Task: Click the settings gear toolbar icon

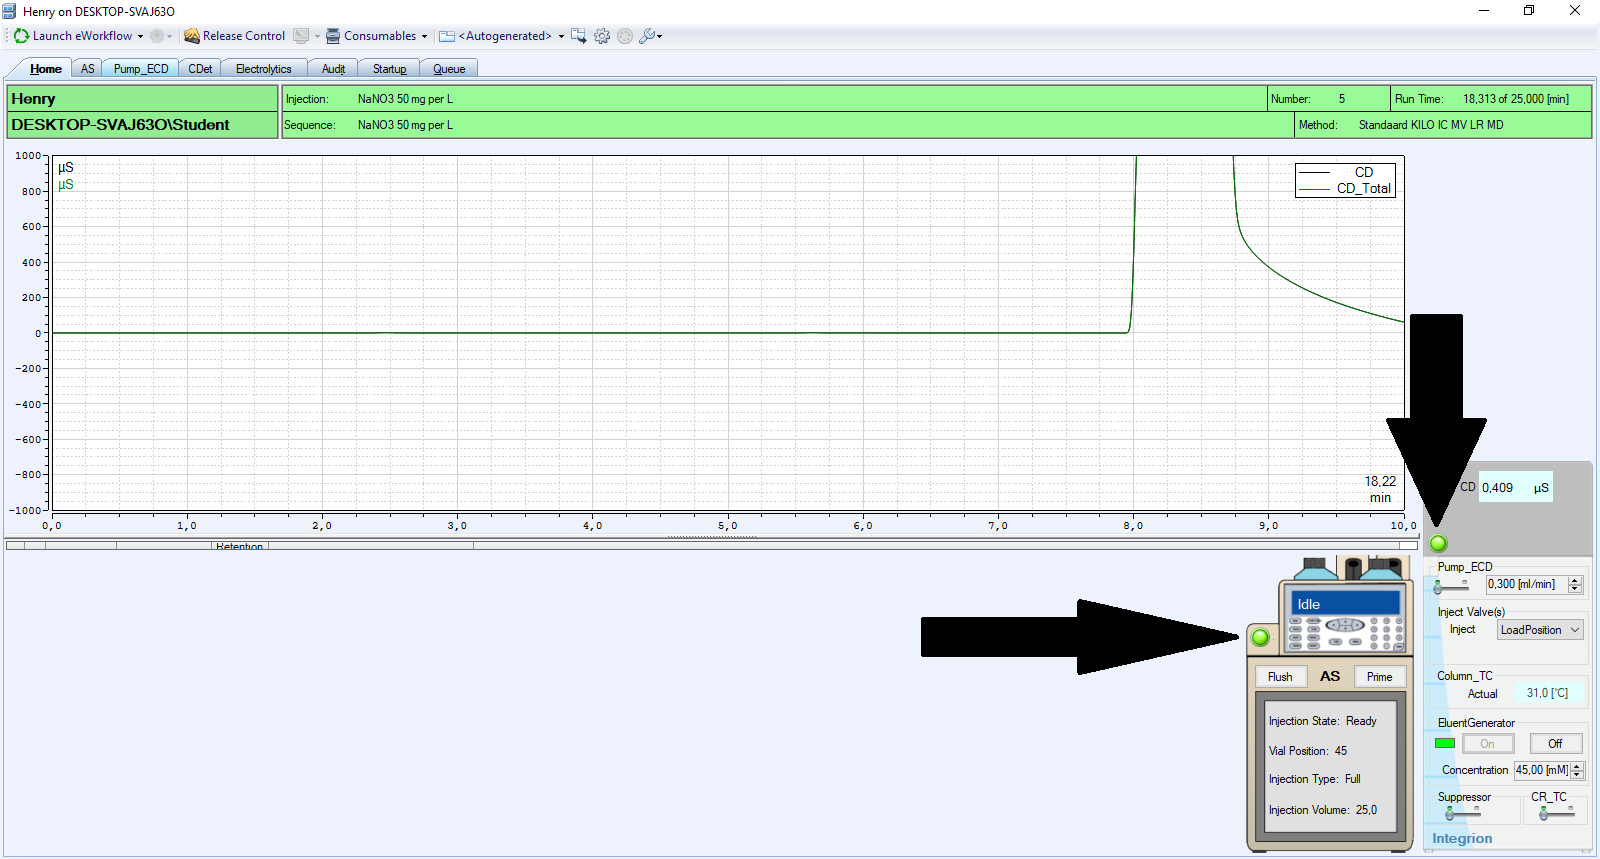Action: [x=602, y=36]
